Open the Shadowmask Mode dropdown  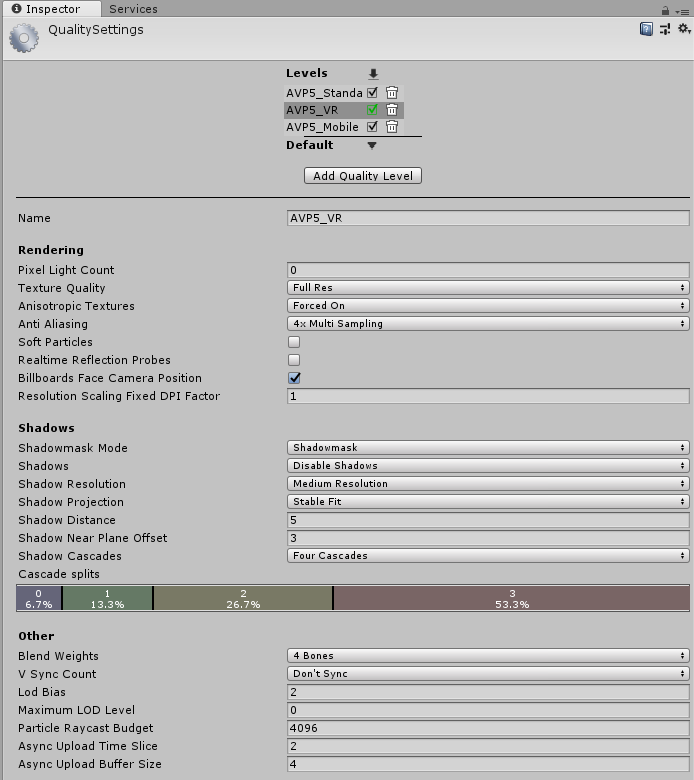tap(488, 447)
